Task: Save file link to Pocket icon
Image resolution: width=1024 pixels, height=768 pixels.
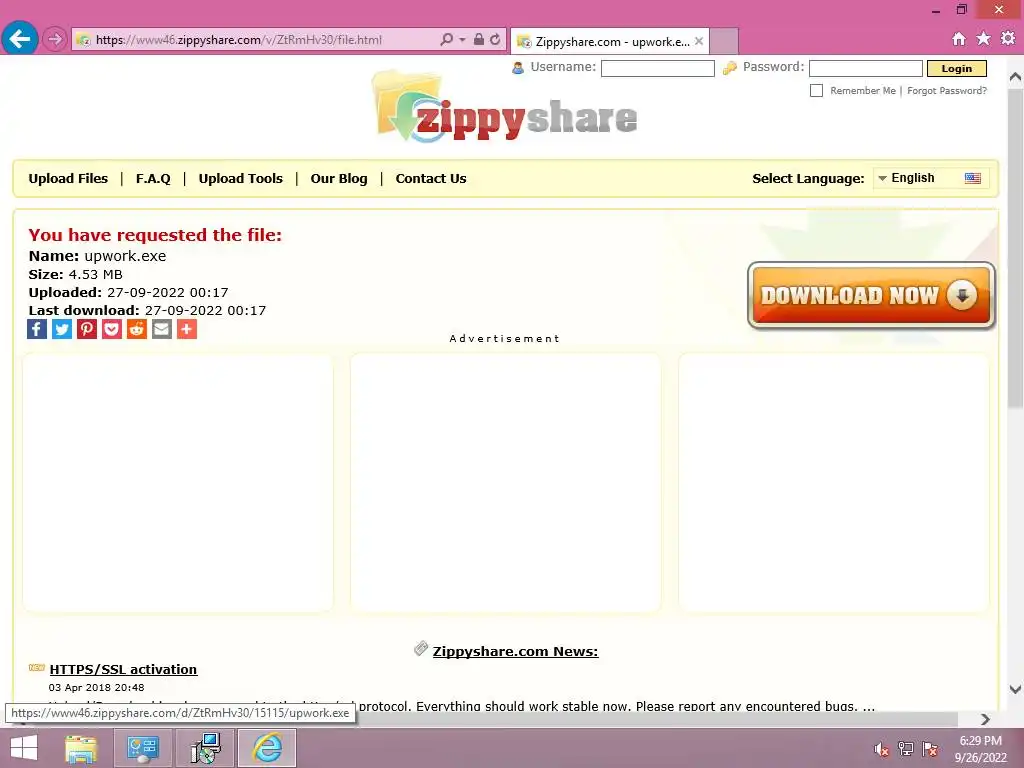Action: tap(112, 329)
